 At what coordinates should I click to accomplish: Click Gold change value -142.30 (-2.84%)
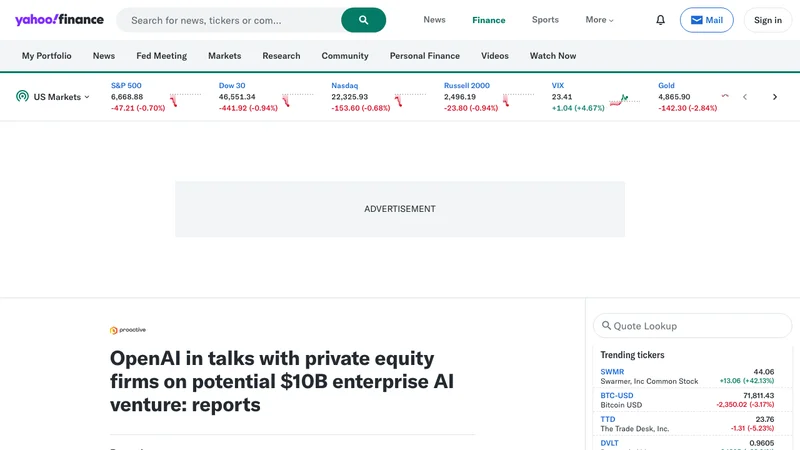687,108
